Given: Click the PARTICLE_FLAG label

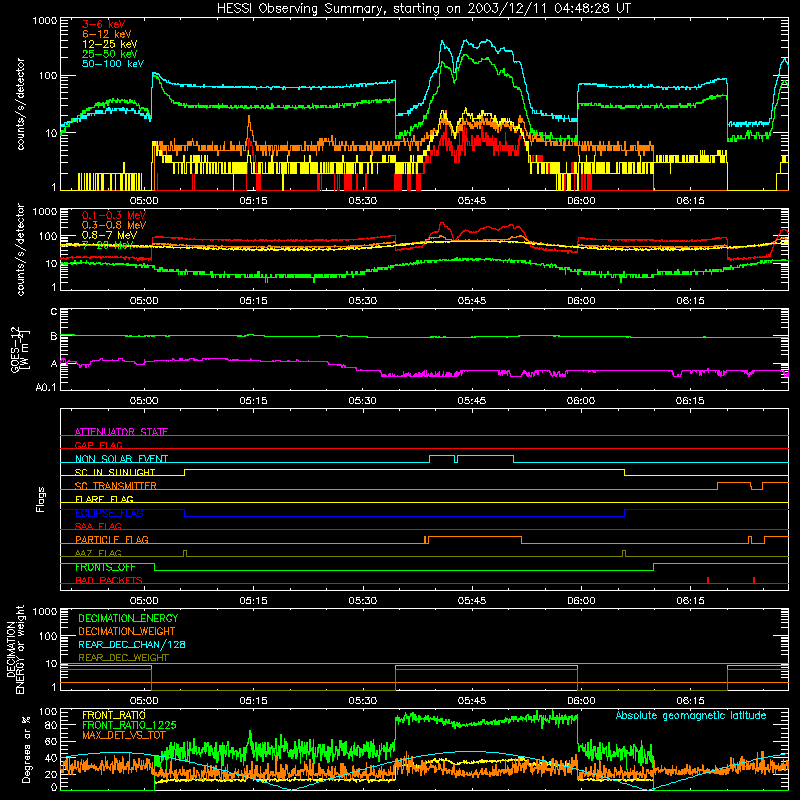Looking at the screenshot, I should pyautogui.click(x=112, y=539).
